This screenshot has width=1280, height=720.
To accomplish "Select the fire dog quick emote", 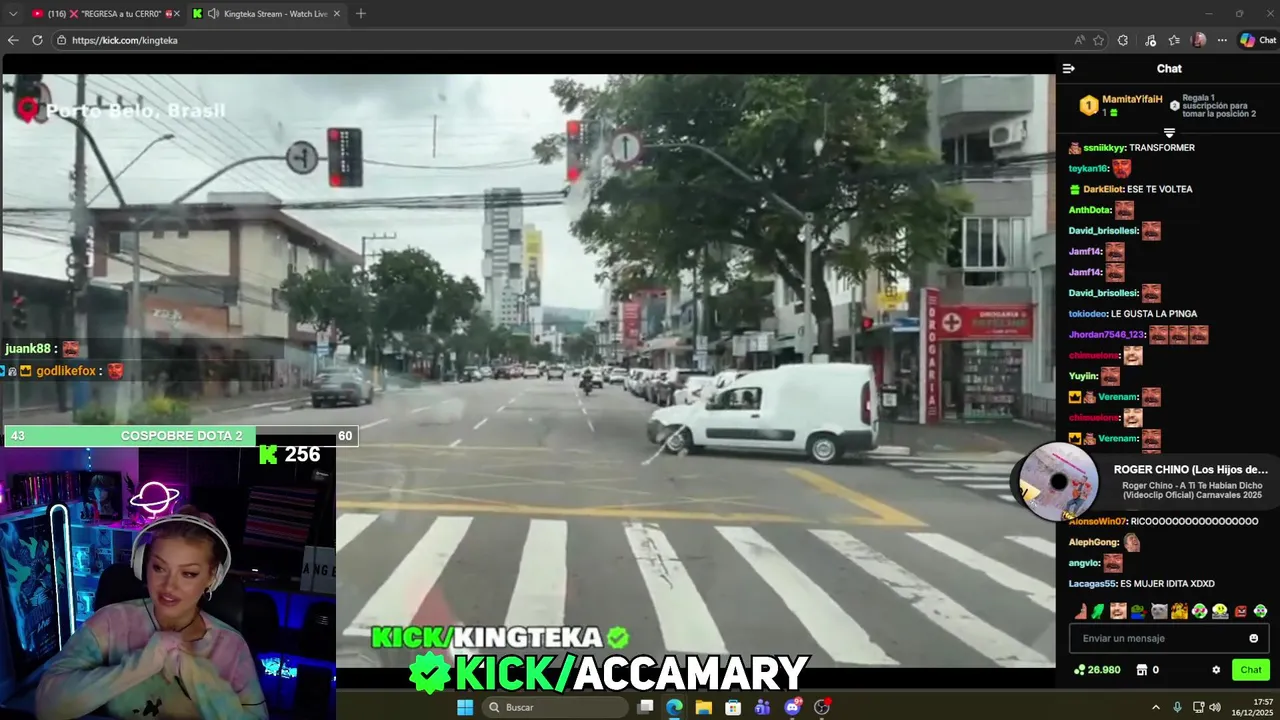I will (x=1179, y=611).
